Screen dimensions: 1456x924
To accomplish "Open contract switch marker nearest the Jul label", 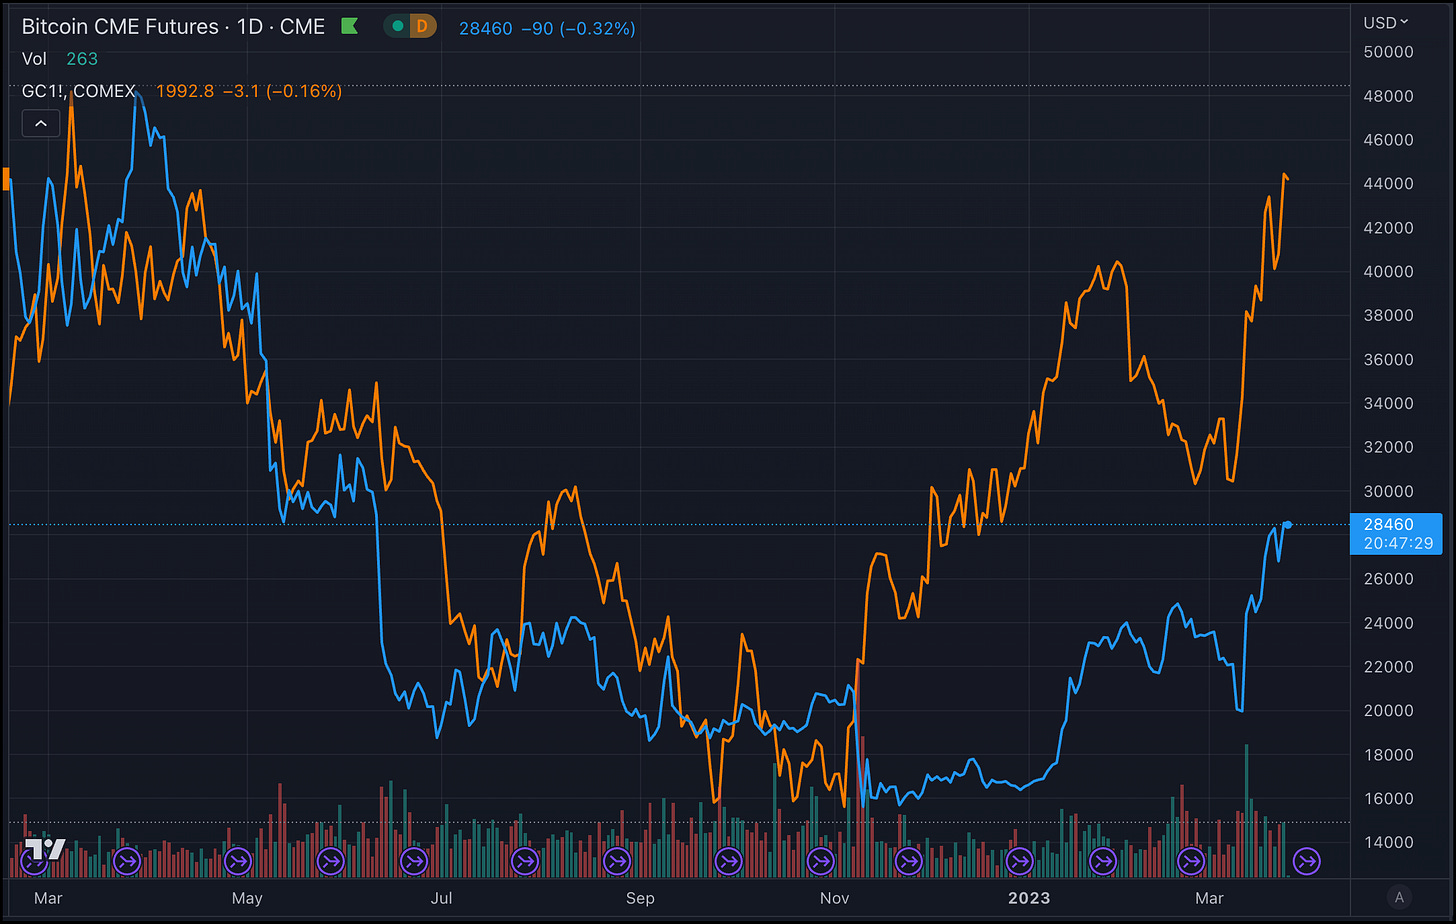I will pos(413,860).
